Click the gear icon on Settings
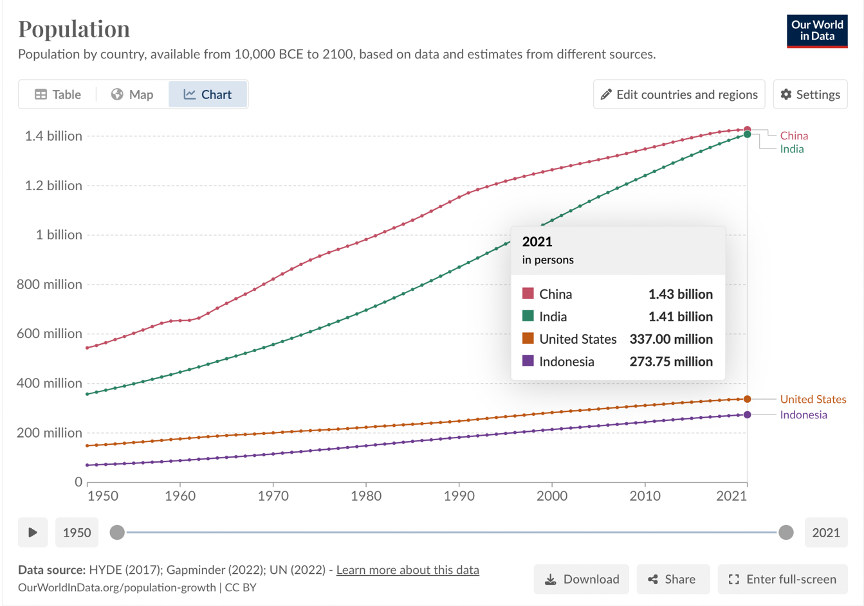Viewport: 864px width, 606px height. coord(786,94)
